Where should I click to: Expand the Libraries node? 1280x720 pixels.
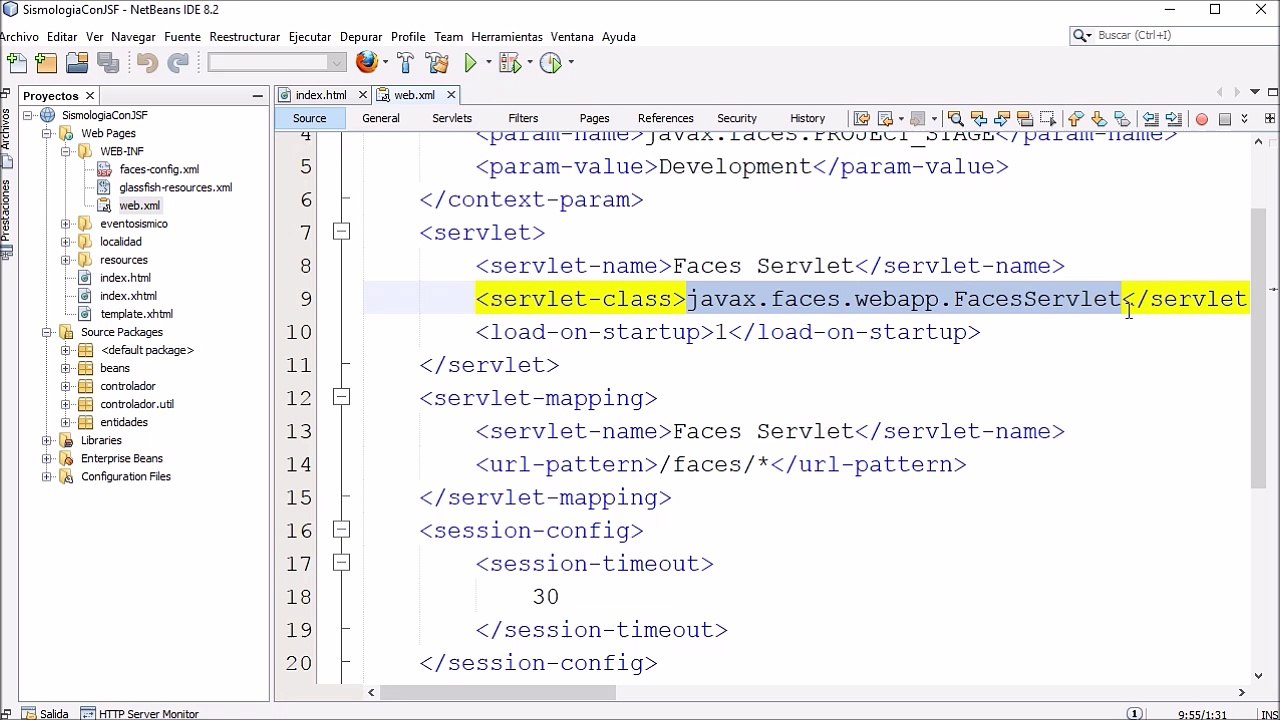coord(47,440)
